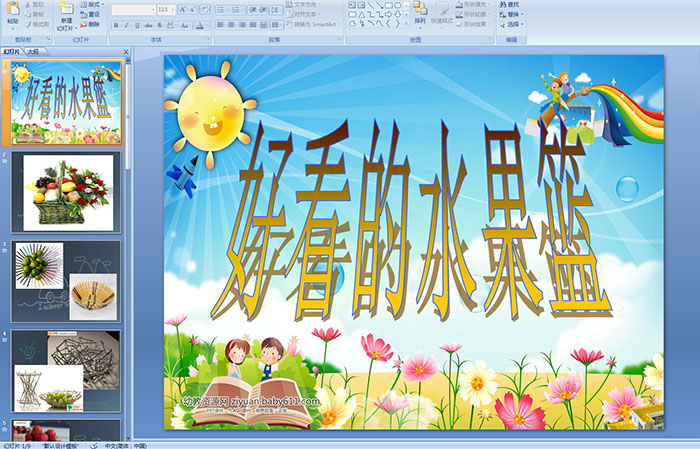Screen dimensions: 700x449
Task: Toggle Italic formatting
Action: [x=126, y=25]
